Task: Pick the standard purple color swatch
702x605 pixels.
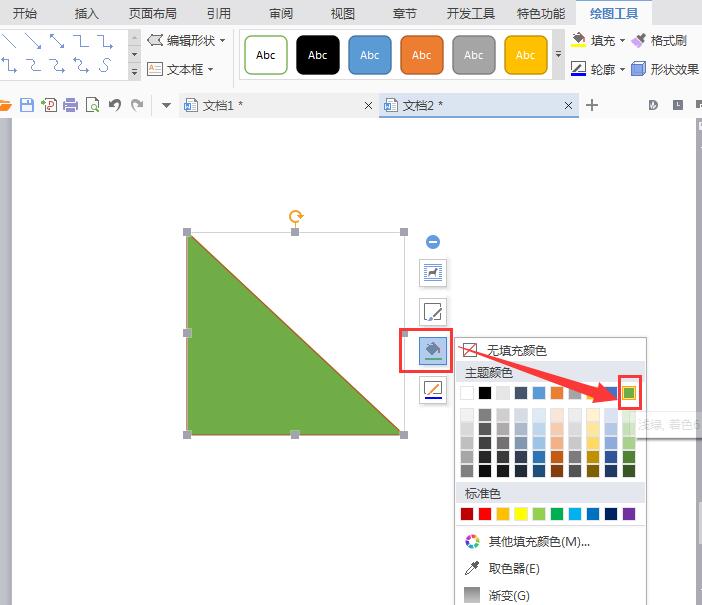Action: coord(629,514)
